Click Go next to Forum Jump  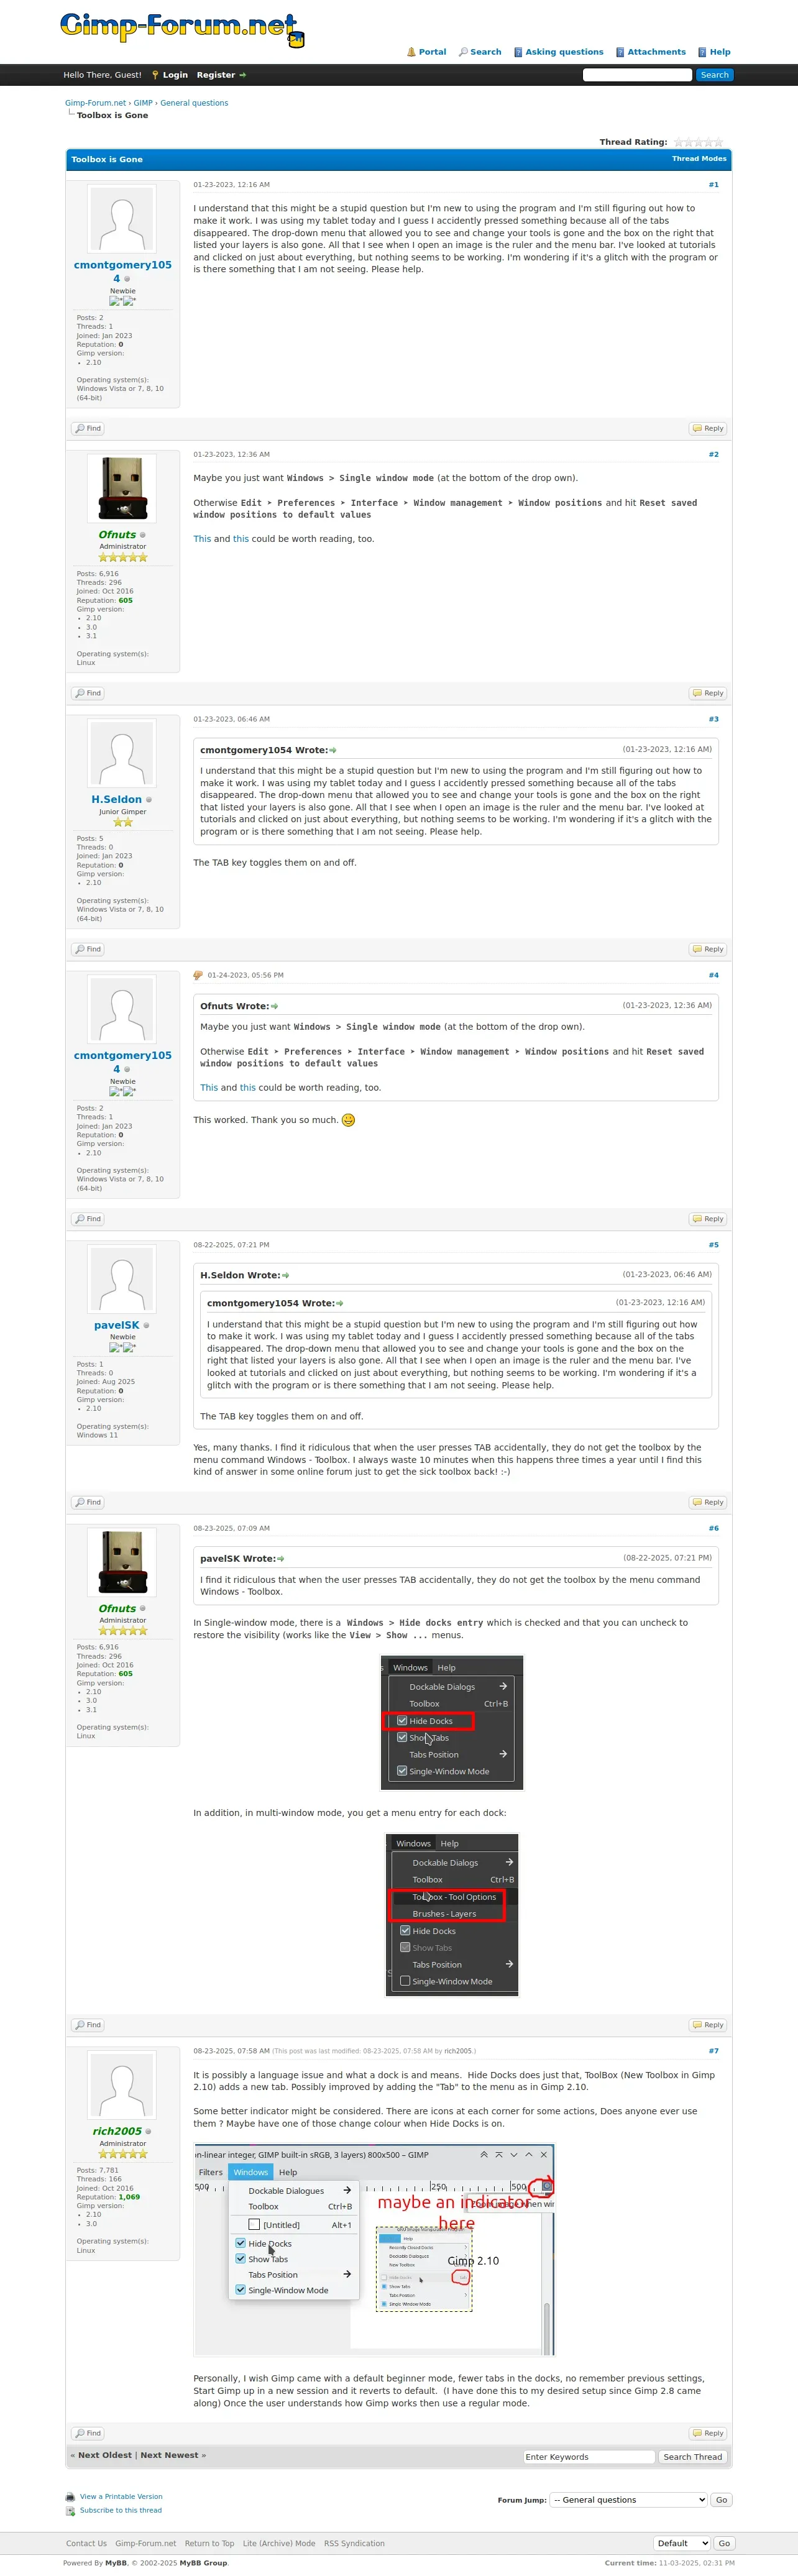721,2500
